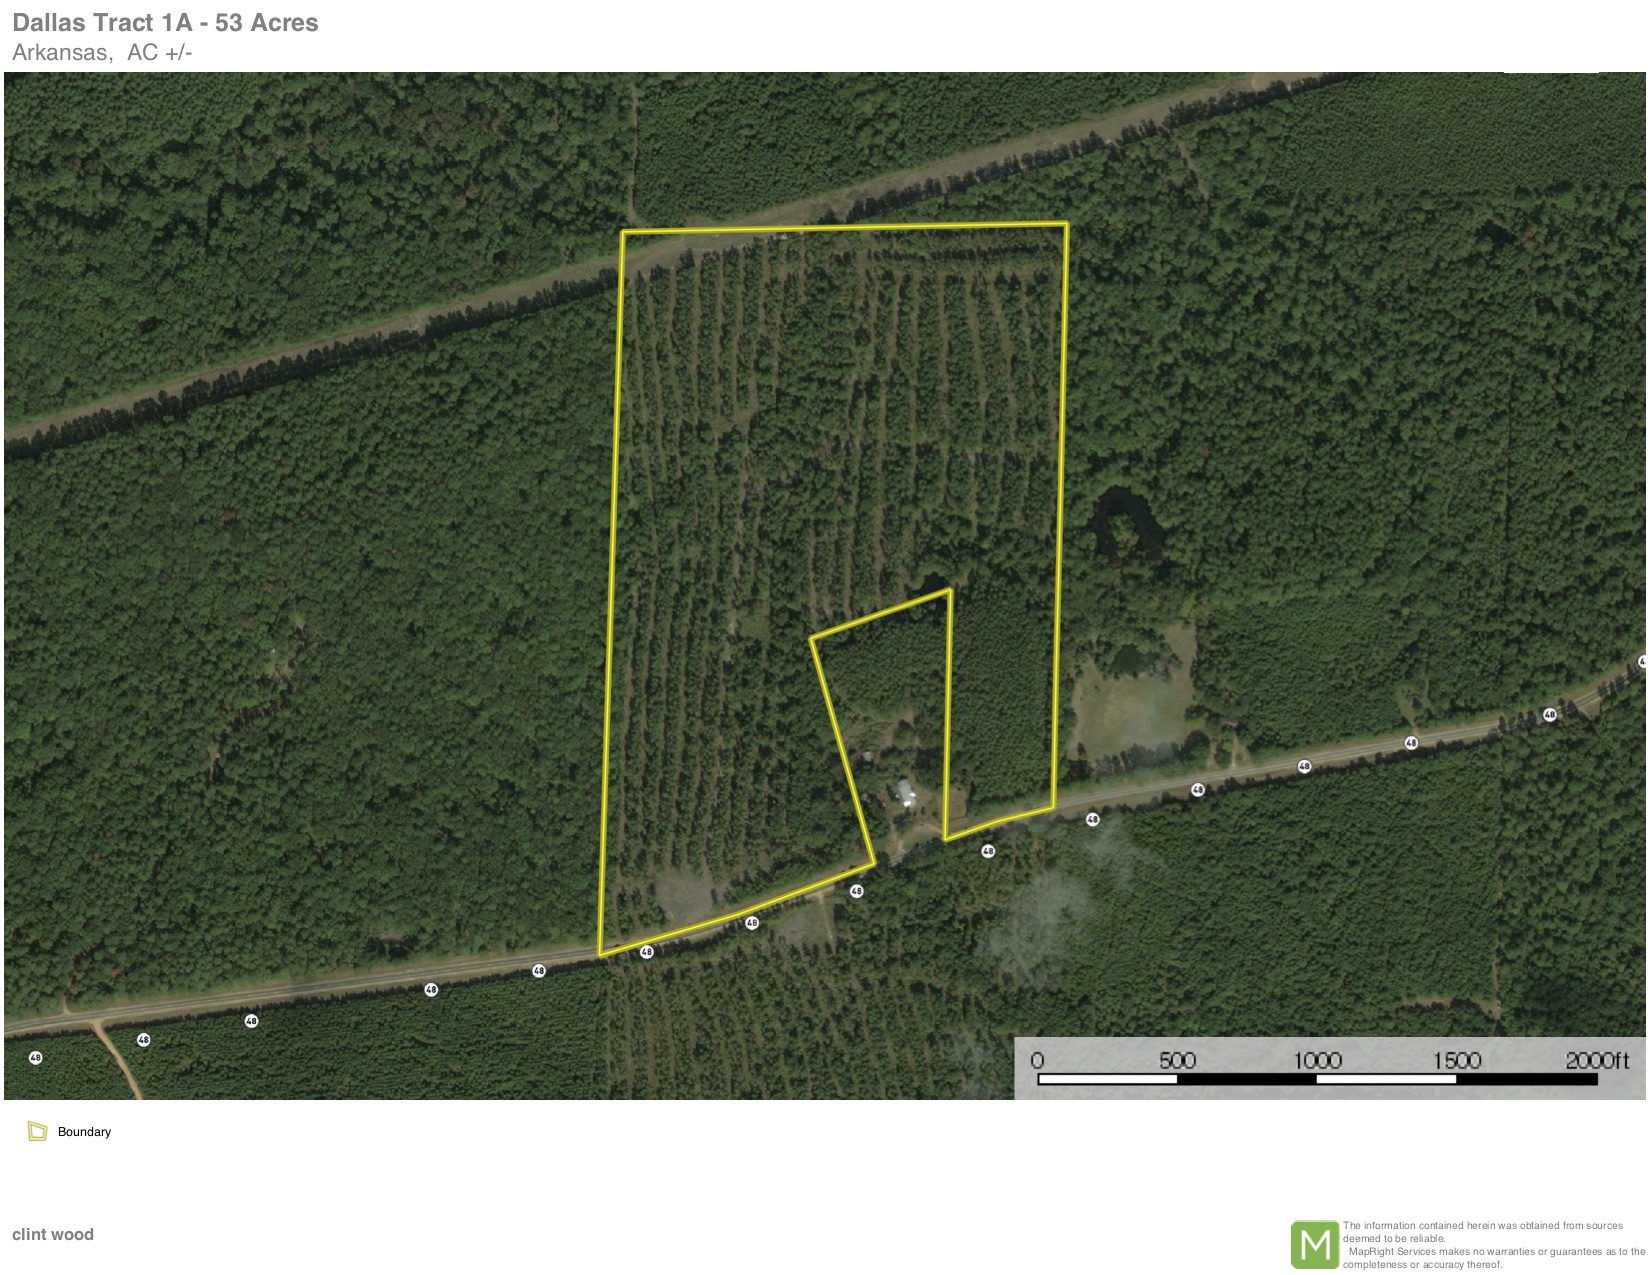Screen dimensions: 1650x1275
Task: Click the northeast corner of the yellow boundary
Action: (x=1067, y=223)
